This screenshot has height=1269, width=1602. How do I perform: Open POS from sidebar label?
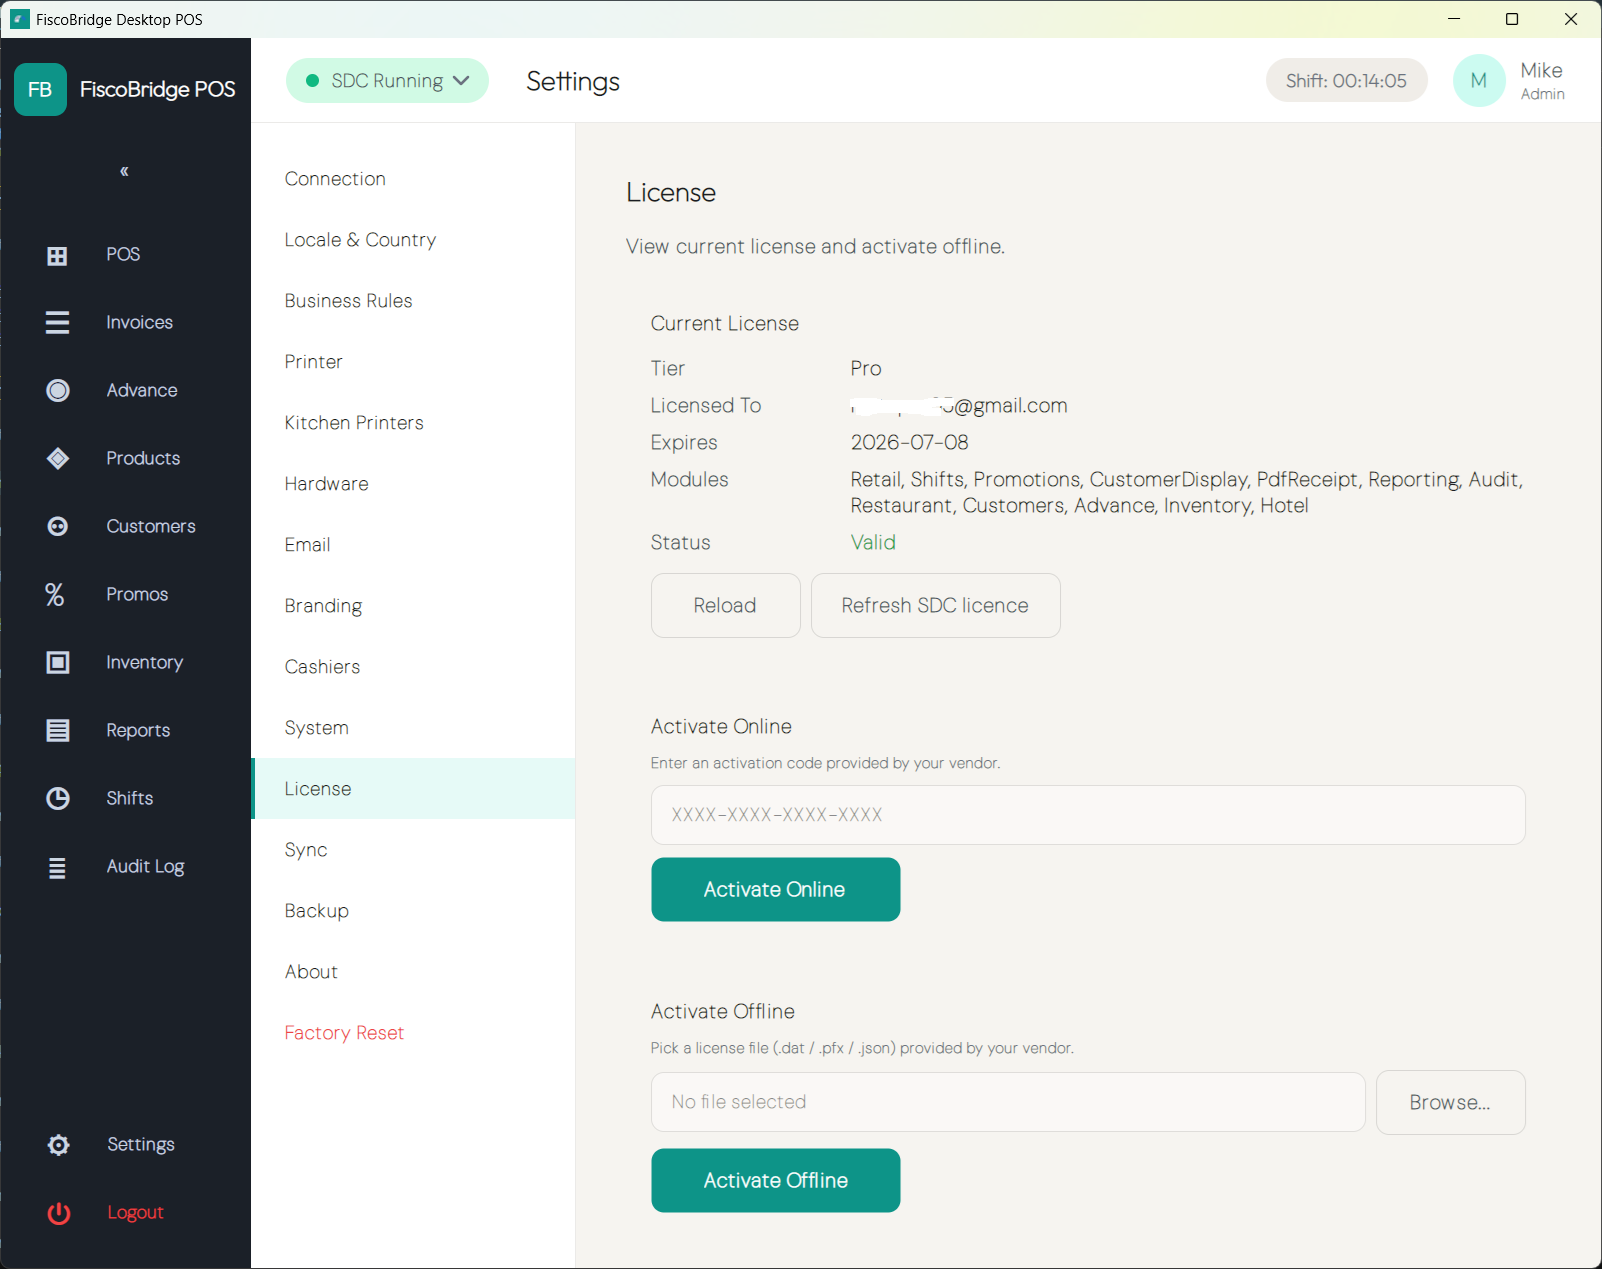[123, 255]
